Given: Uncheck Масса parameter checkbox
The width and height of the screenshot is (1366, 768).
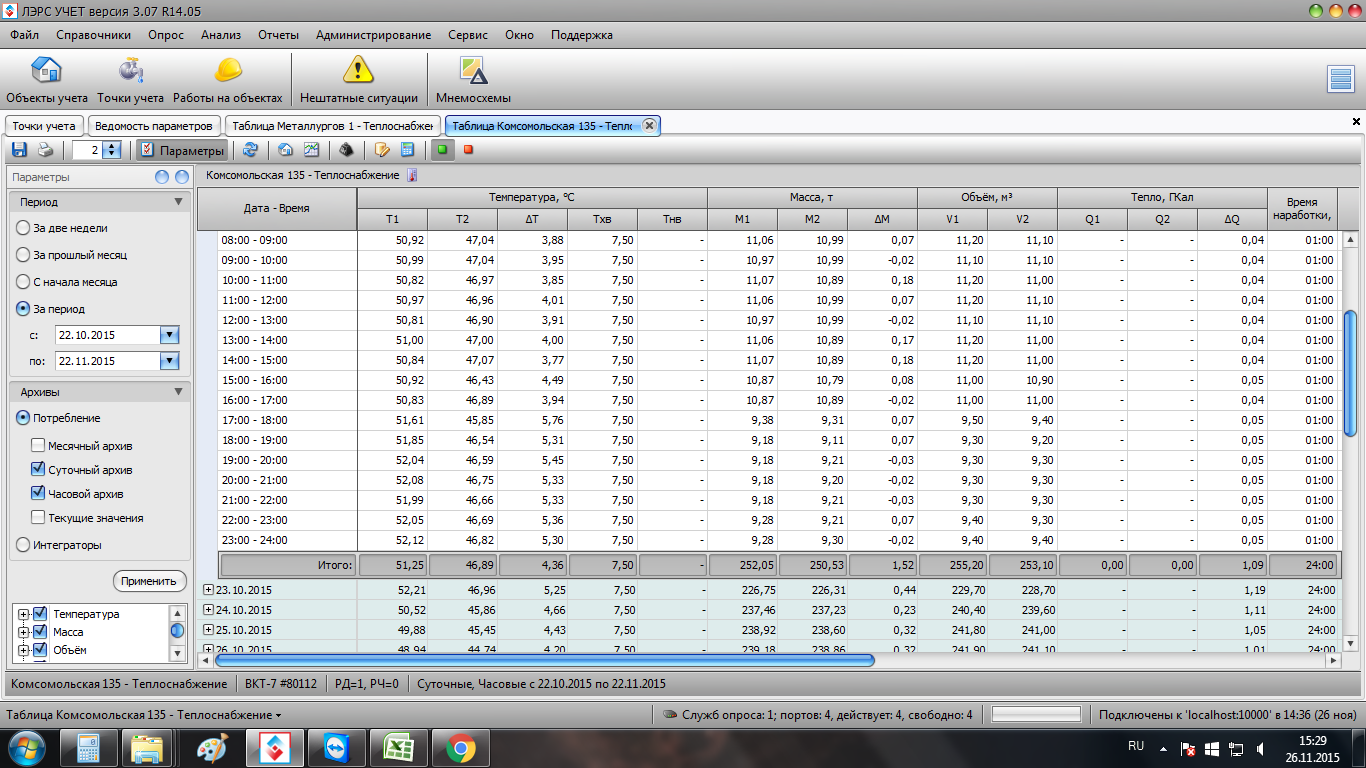Looking at the screenshot, I should click(x=41, y=632).
